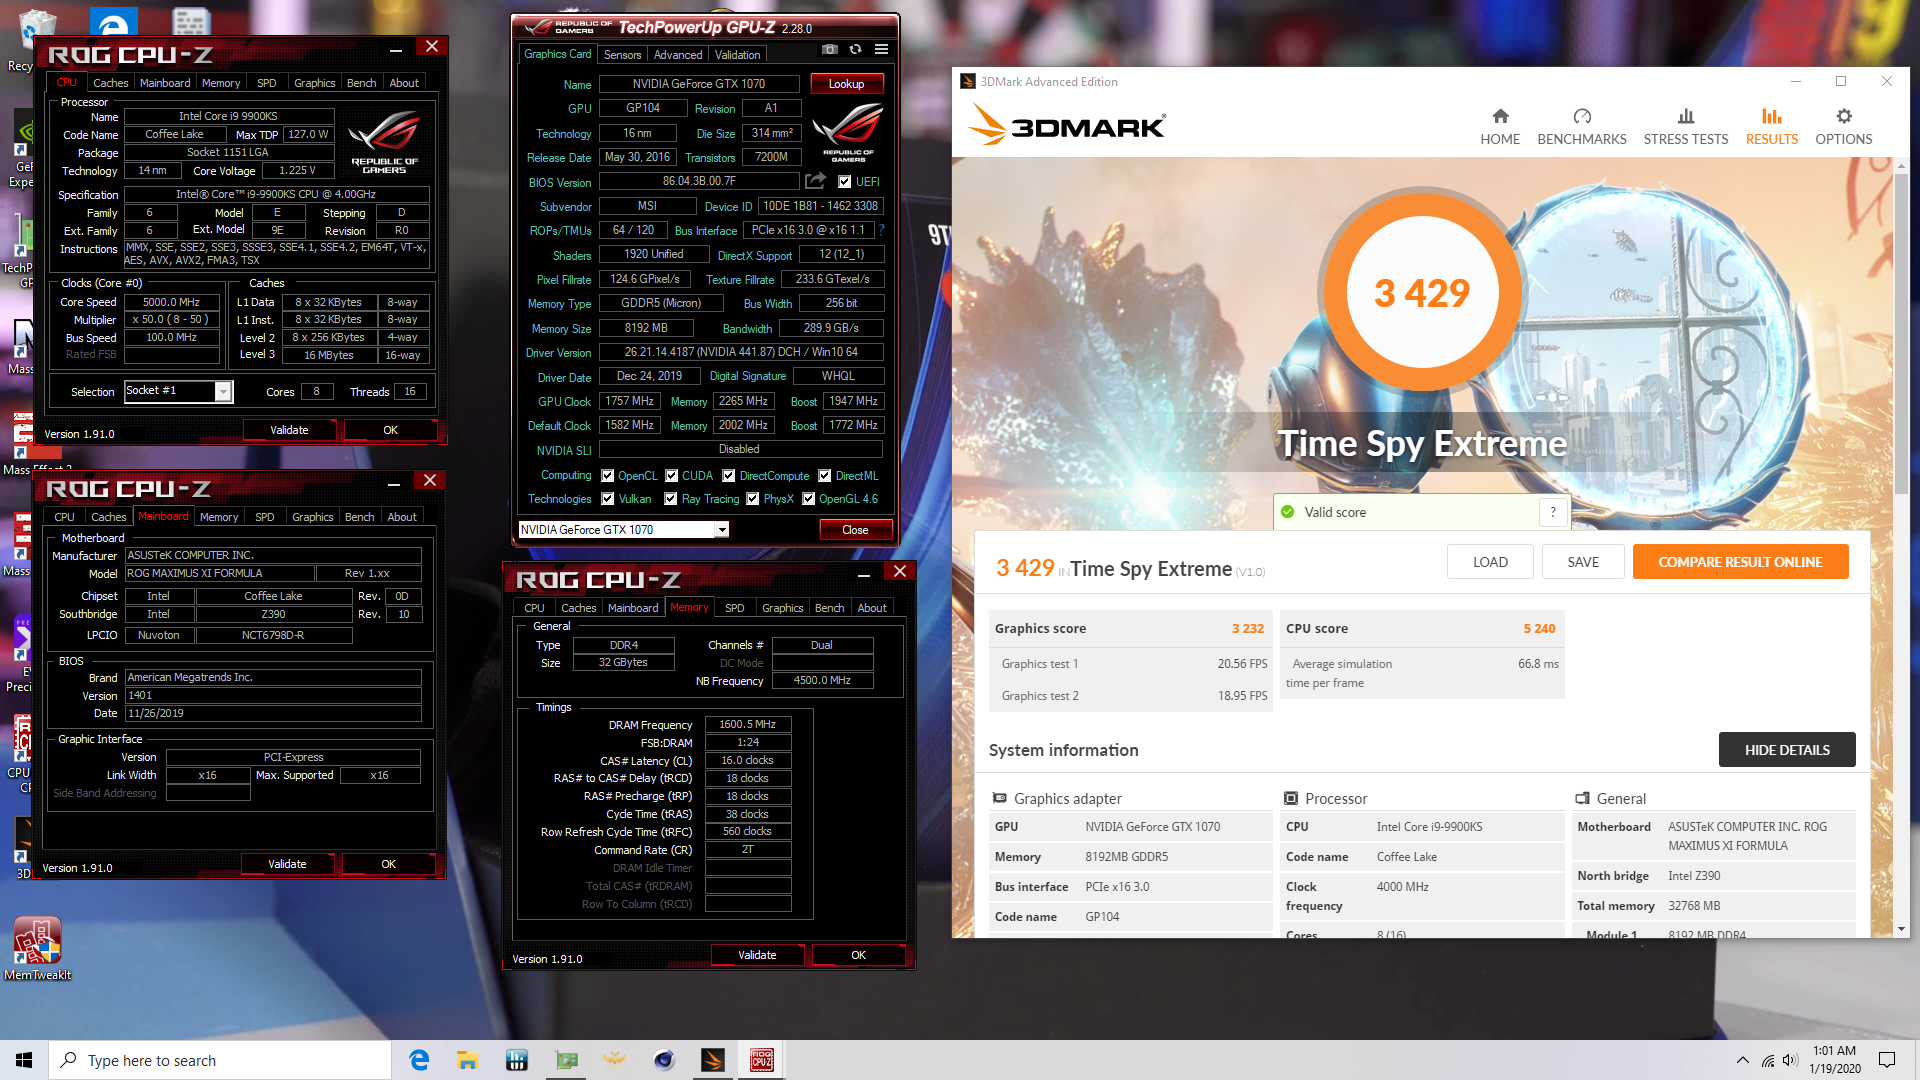The image size is (1920, 1080).
Task: Open GPU-Z hamburger menu
Action: [x=881, y=49]
